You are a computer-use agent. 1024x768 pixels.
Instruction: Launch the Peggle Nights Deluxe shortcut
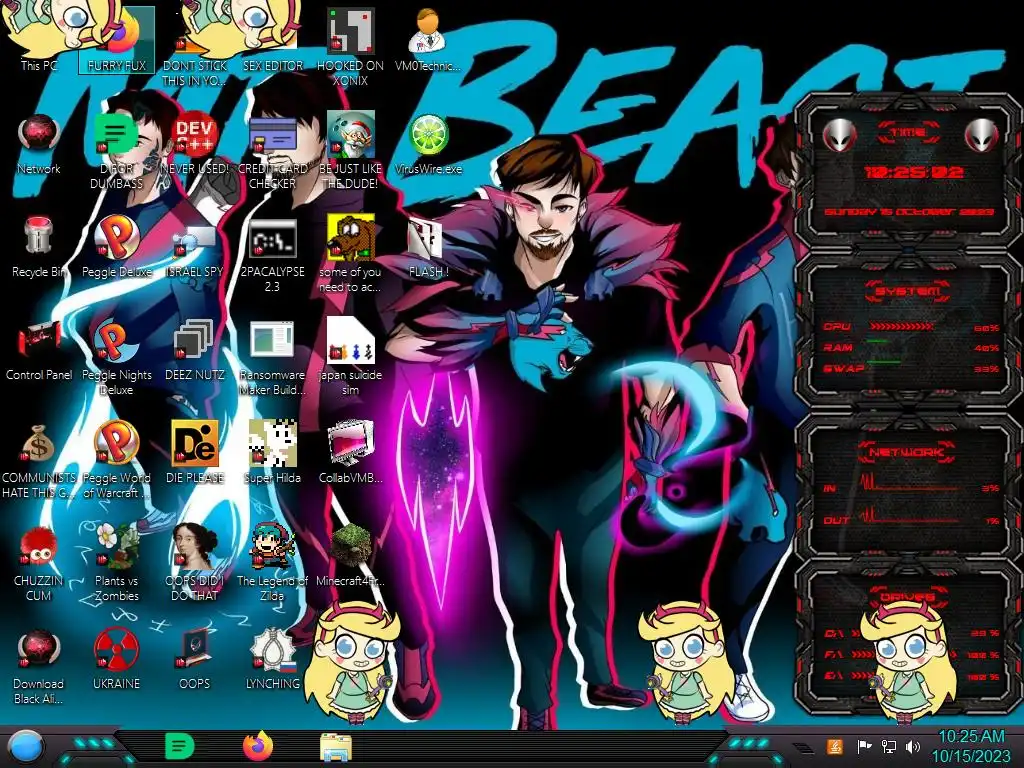(117, 358)
